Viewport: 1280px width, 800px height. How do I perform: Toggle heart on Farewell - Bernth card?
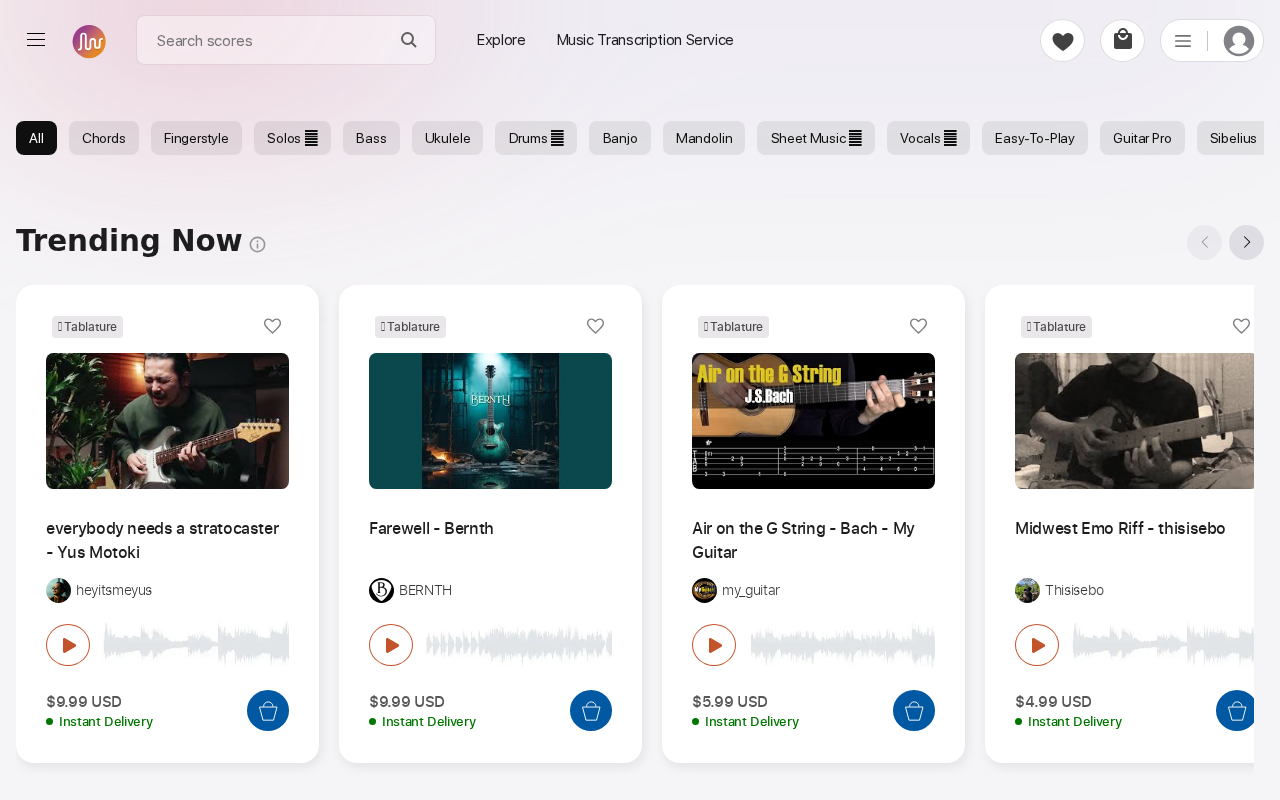coord(595,326)
